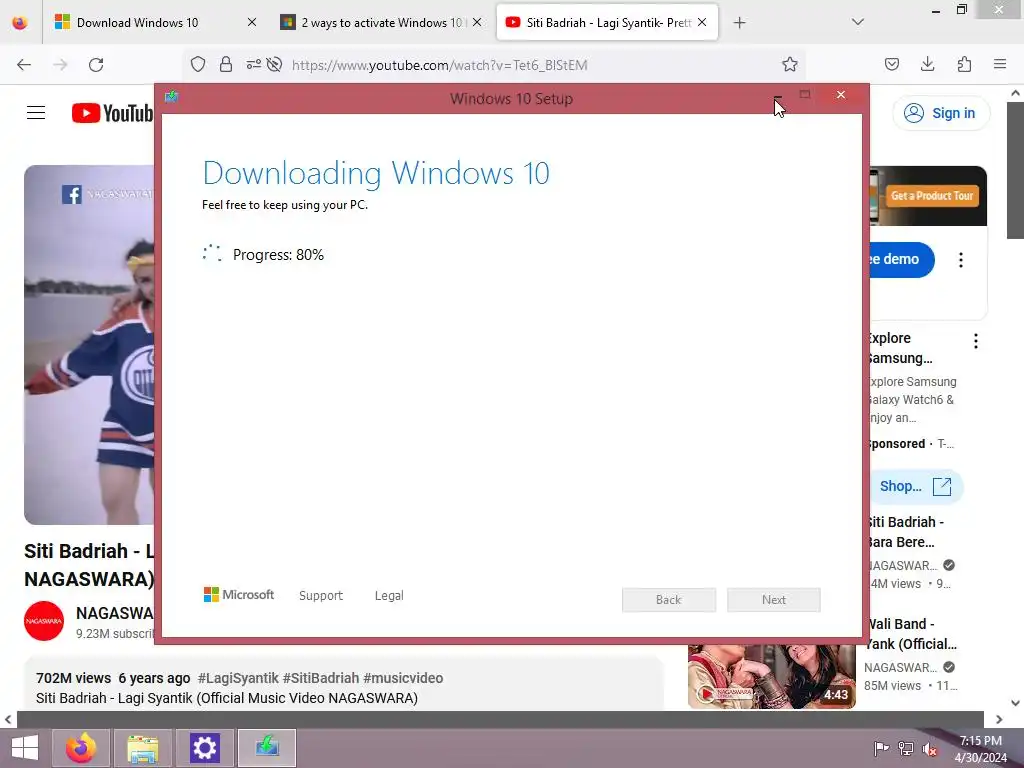Screen dimensions: 1024x768
Task: Click the horizontal scrollbar right arrow
Action: click(999, 719)
